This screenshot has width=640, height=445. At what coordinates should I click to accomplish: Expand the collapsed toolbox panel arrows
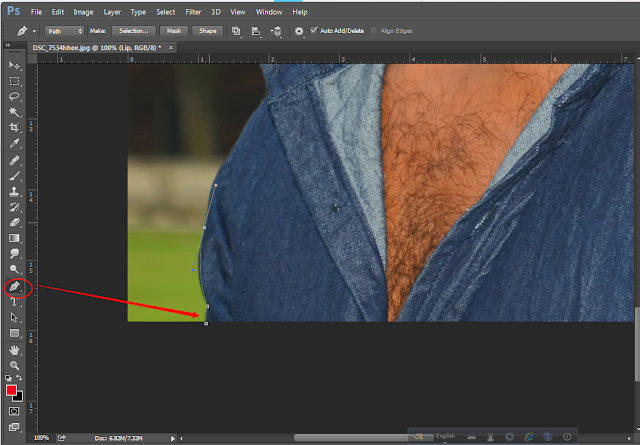tap(7, 45)
